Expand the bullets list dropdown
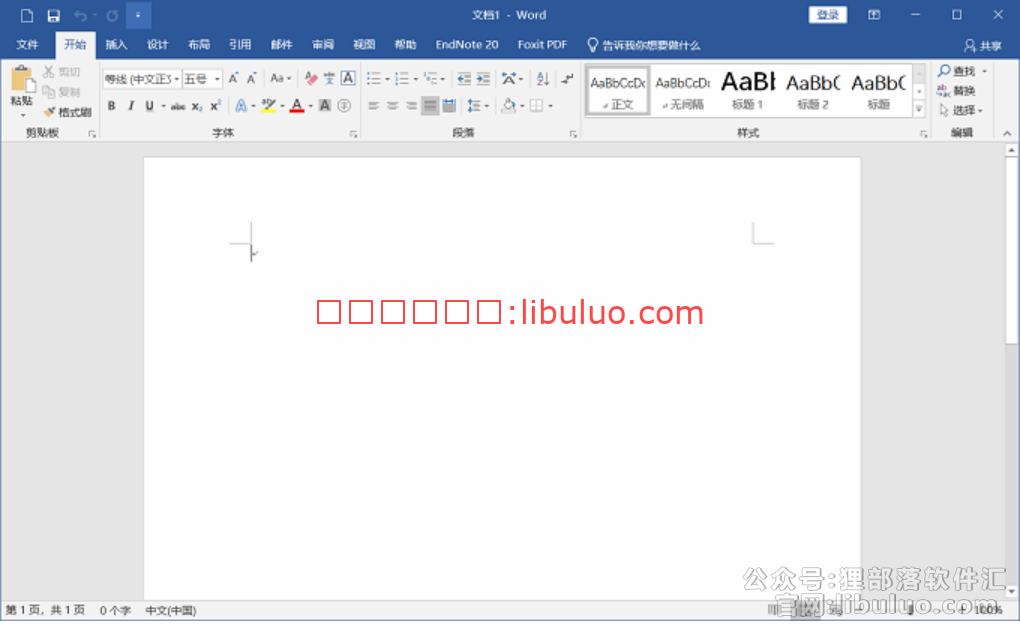This screenshot has height=624, width=1020. click(x=387, y=80)
